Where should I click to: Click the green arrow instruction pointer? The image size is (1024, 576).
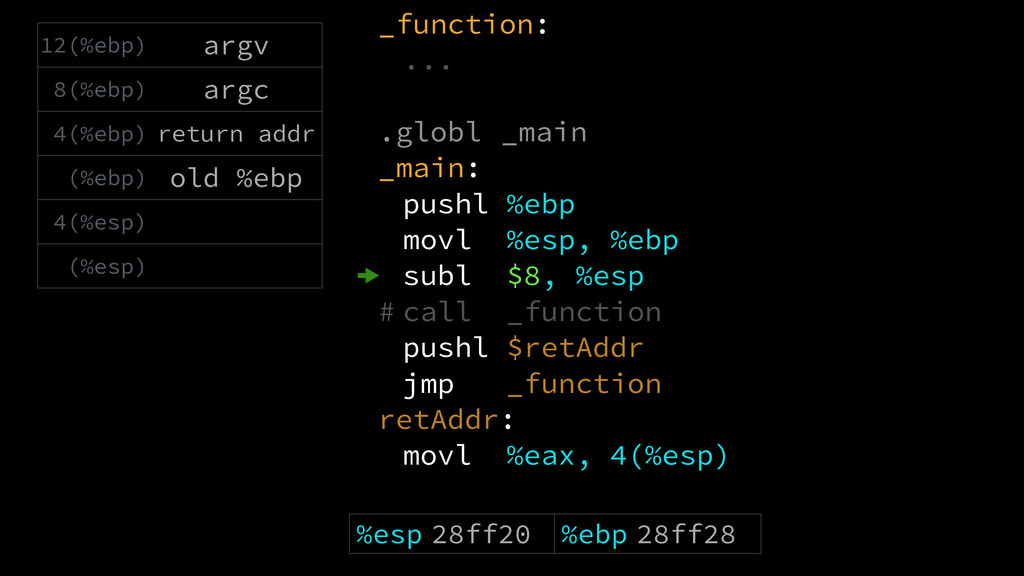[x=368, y=276]
